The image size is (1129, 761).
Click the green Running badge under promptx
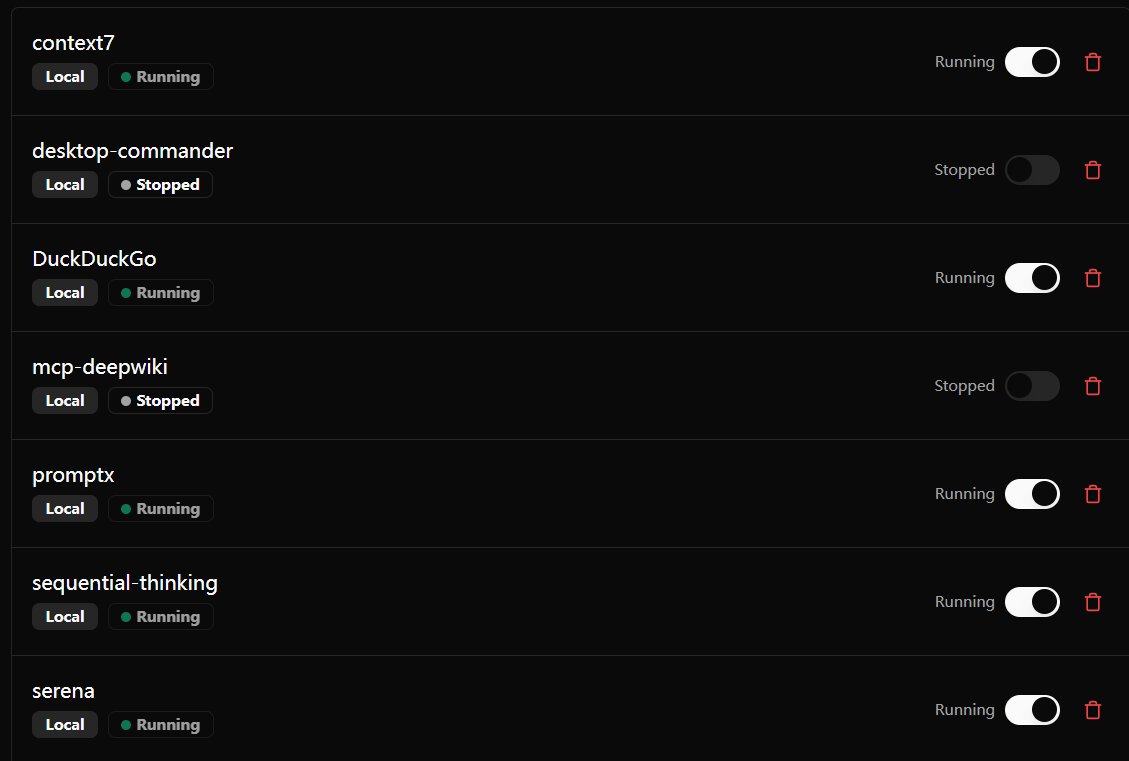click(x=161, y=508)
